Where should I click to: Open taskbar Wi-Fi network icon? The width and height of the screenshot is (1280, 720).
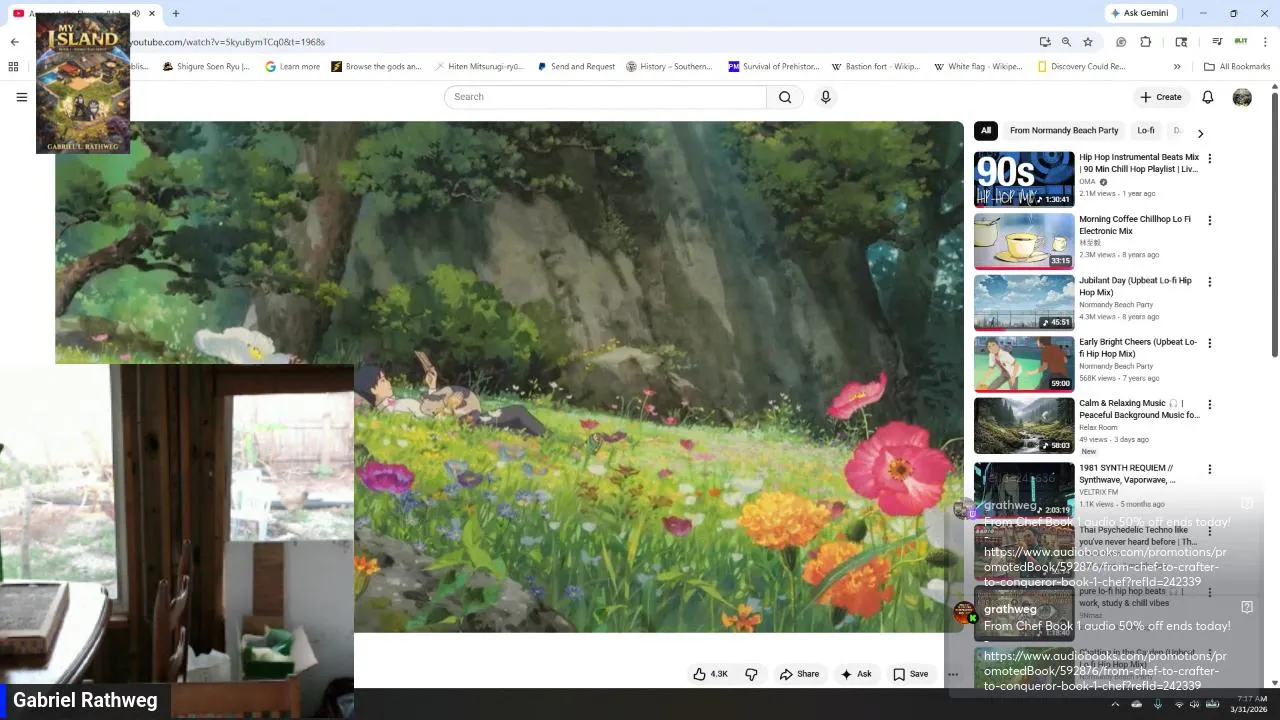point(1180,704)
